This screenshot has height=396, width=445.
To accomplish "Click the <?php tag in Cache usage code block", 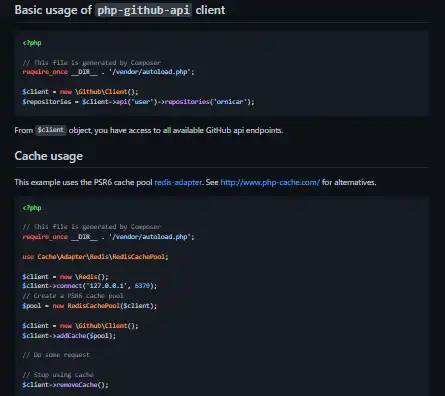I will (32, 208).
